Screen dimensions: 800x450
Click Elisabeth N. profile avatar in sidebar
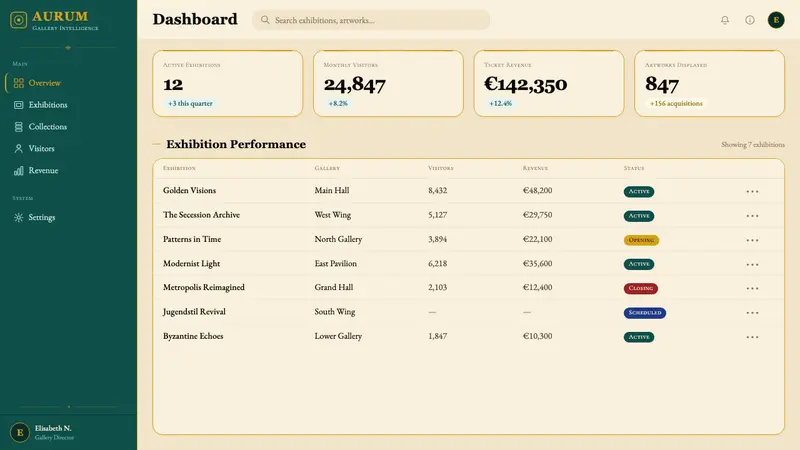20,433
